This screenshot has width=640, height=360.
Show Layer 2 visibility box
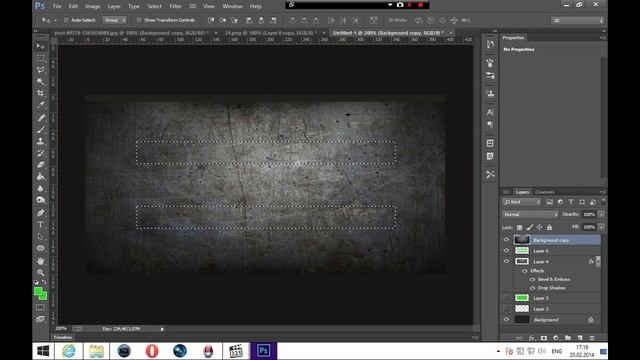[507, 298]
